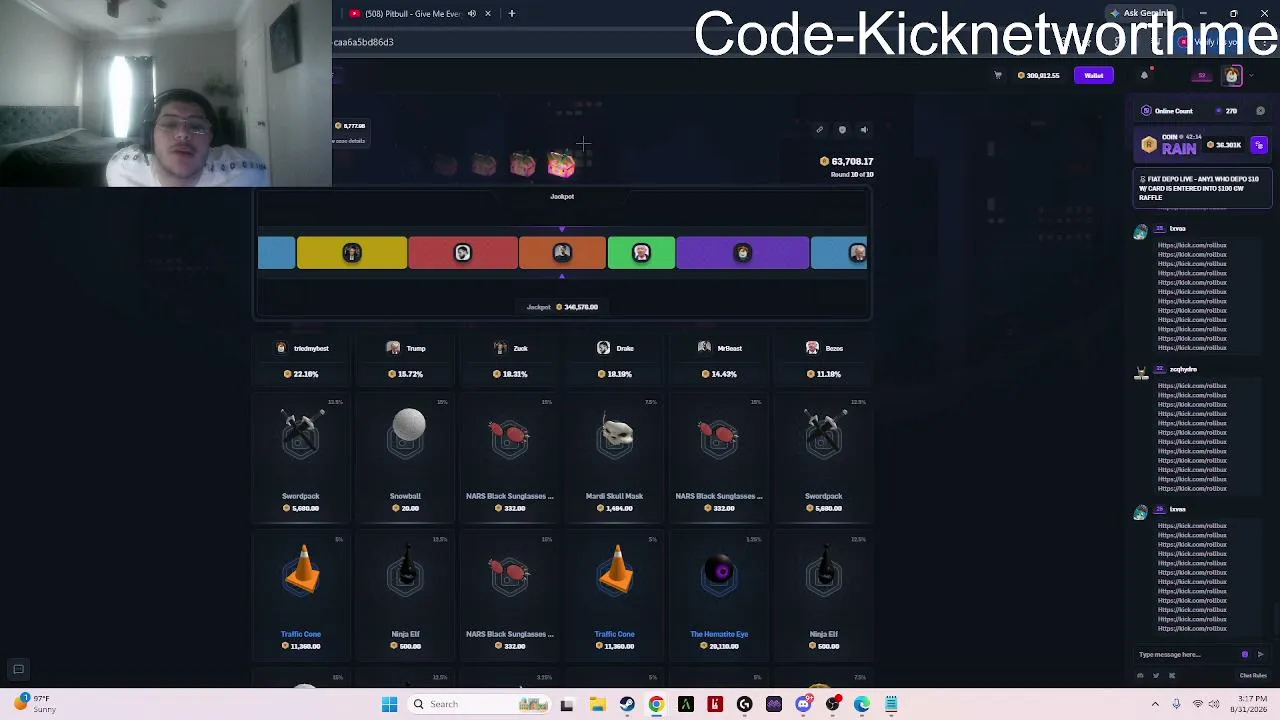
Task: Select the Pitbull YouTube tab
Action: (415, 14)
